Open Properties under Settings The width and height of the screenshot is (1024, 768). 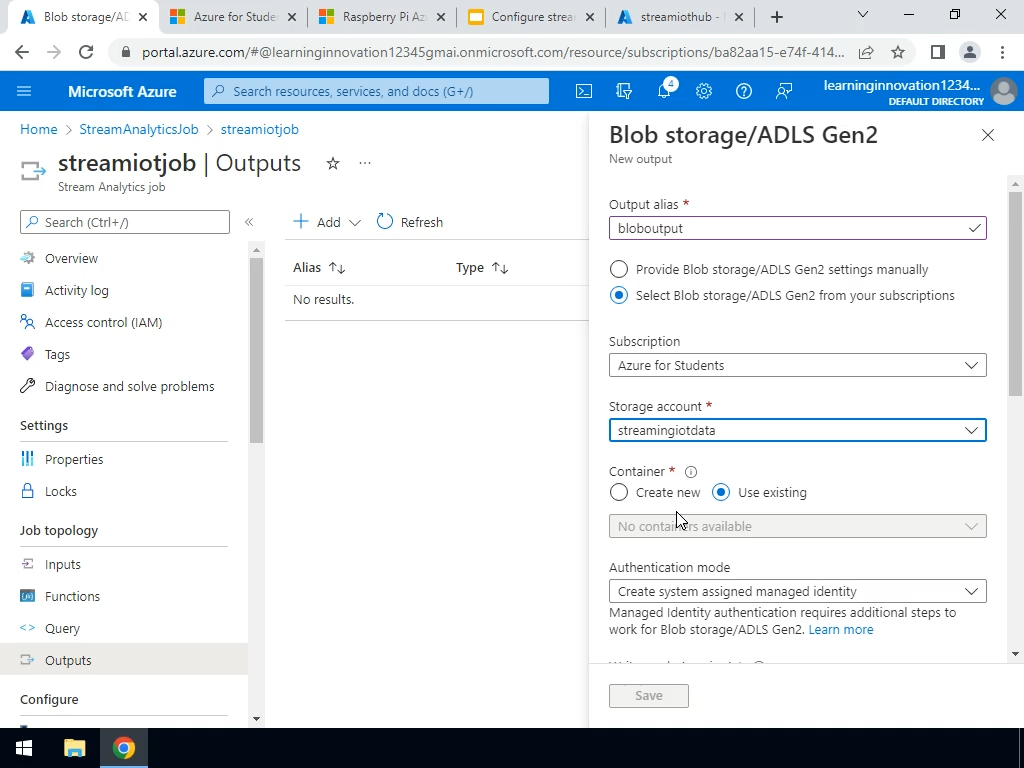click(74, 460)
